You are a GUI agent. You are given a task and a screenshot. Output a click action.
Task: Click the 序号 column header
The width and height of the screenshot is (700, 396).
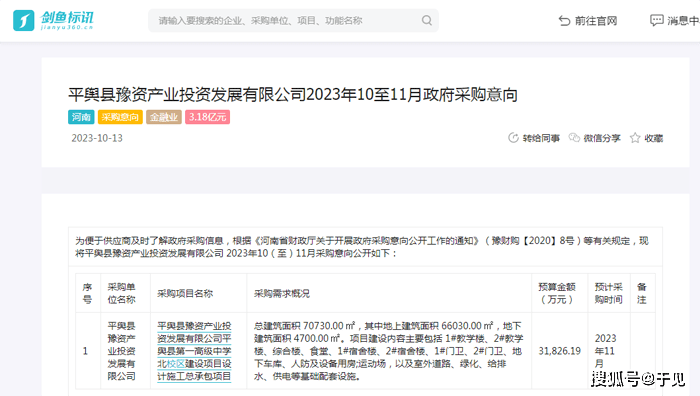[x=87, y=293]
